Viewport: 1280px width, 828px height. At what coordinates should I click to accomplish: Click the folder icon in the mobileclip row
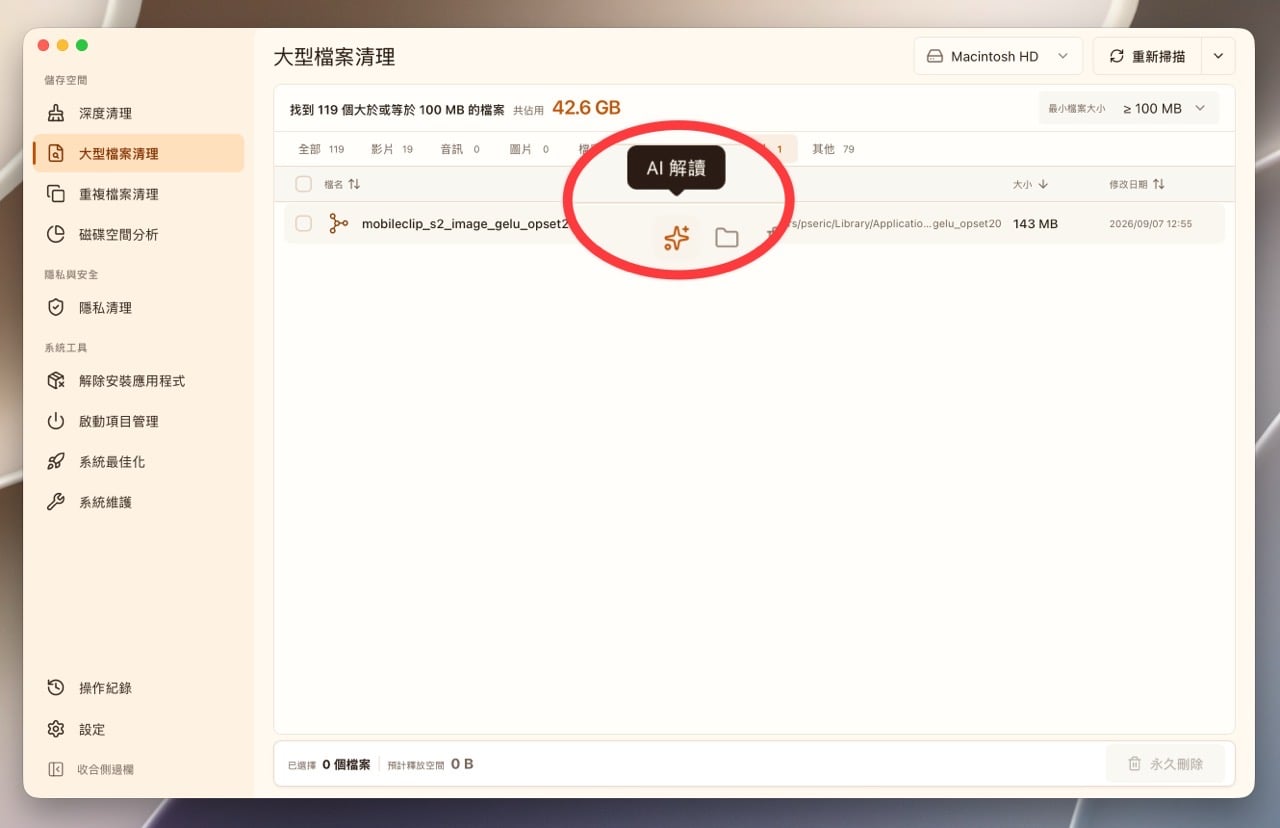coord(727,238)
